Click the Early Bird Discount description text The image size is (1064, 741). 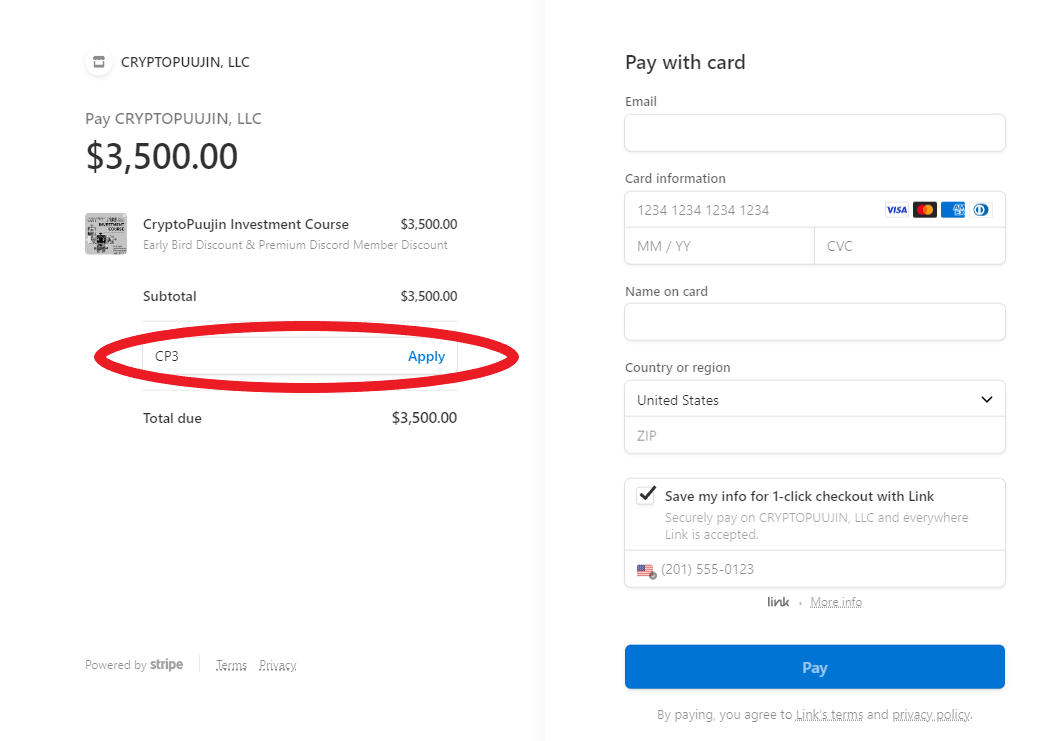click(295, 245)
